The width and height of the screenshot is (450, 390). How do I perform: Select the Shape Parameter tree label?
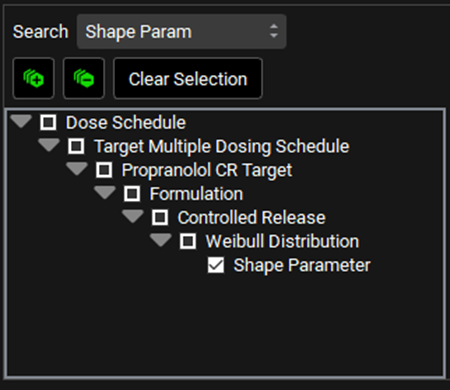pos(302,265)
